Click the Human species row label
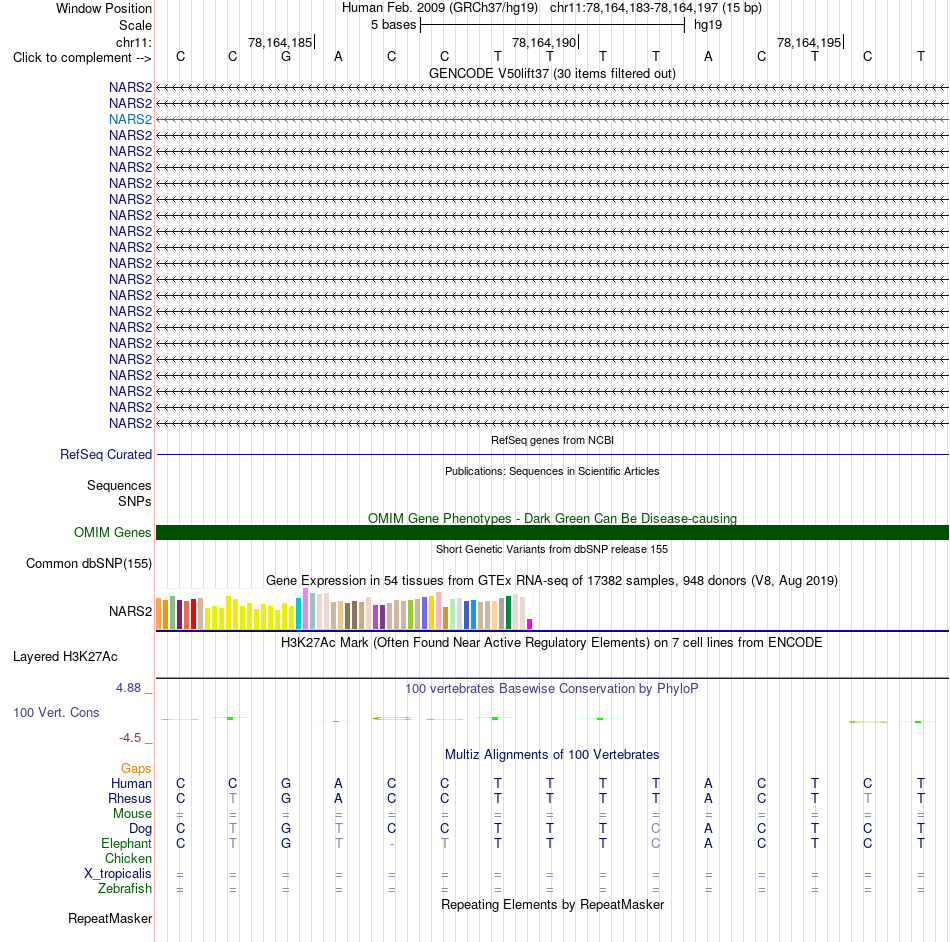This screenshot has height=942, width=950. click(x=131, y=783)
